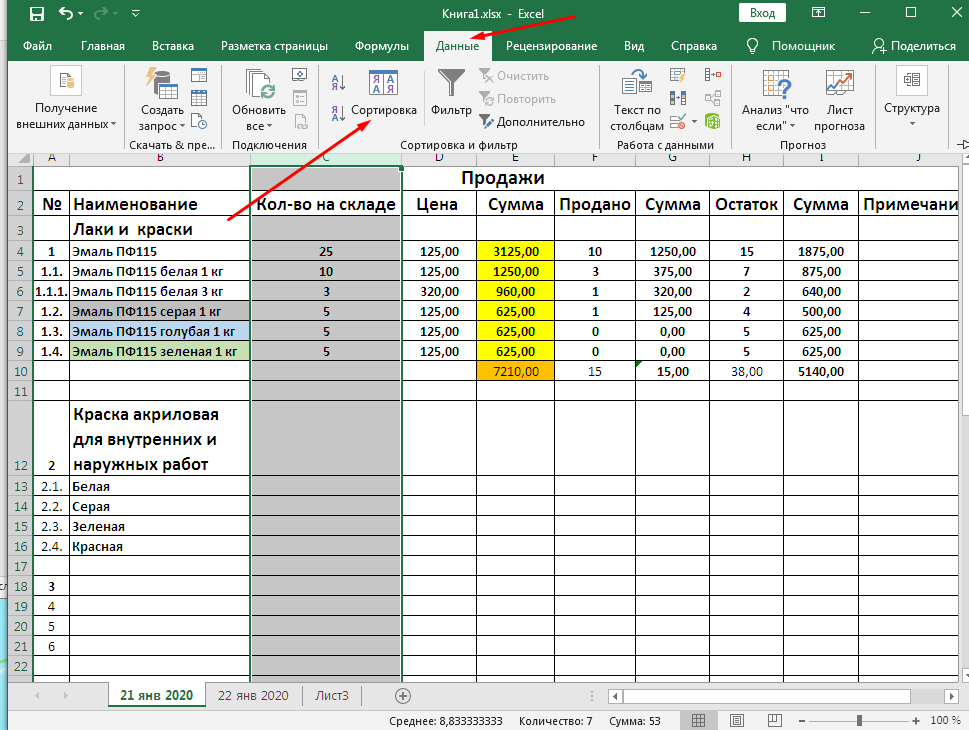Open the Разметка страницы tab
The height and width of the screenshot is (730, 969).
point(274,46)
